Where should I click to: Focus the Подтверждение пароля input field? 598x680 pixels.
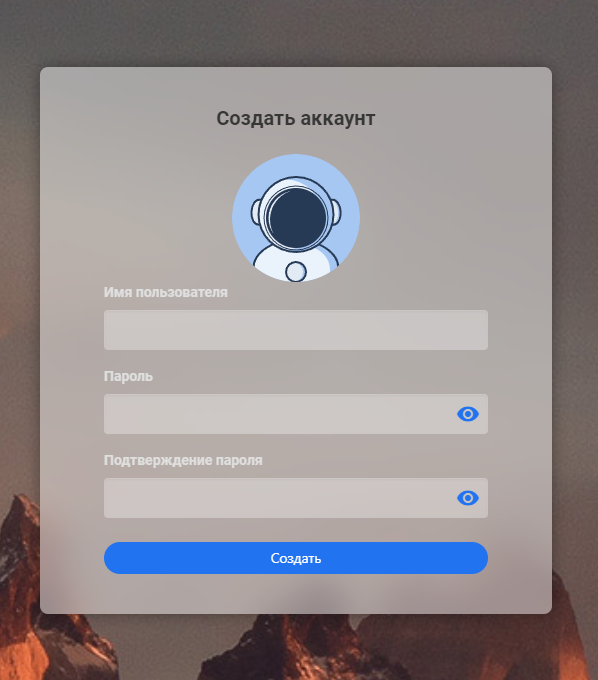click(x=296, y=498)
